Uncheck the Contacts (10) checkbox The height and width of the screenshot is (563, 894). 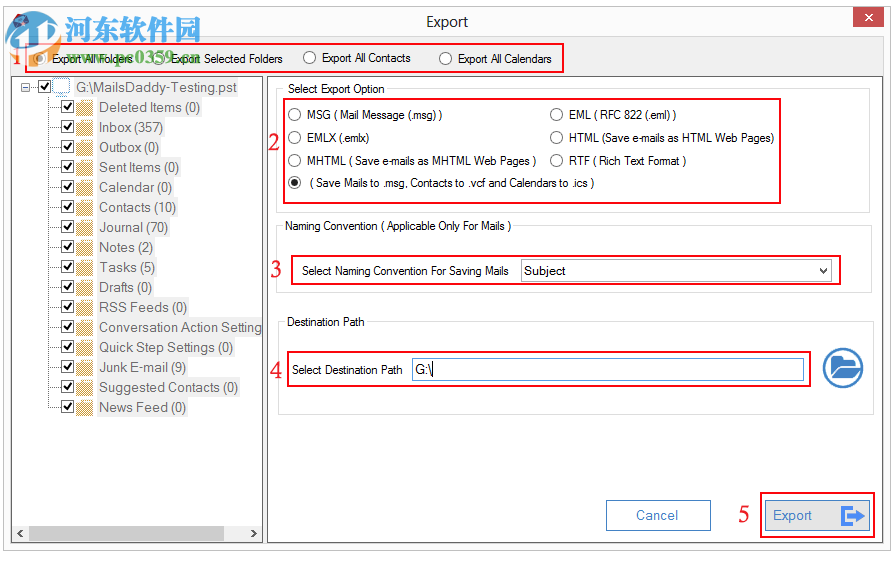(x=67, y=206)
